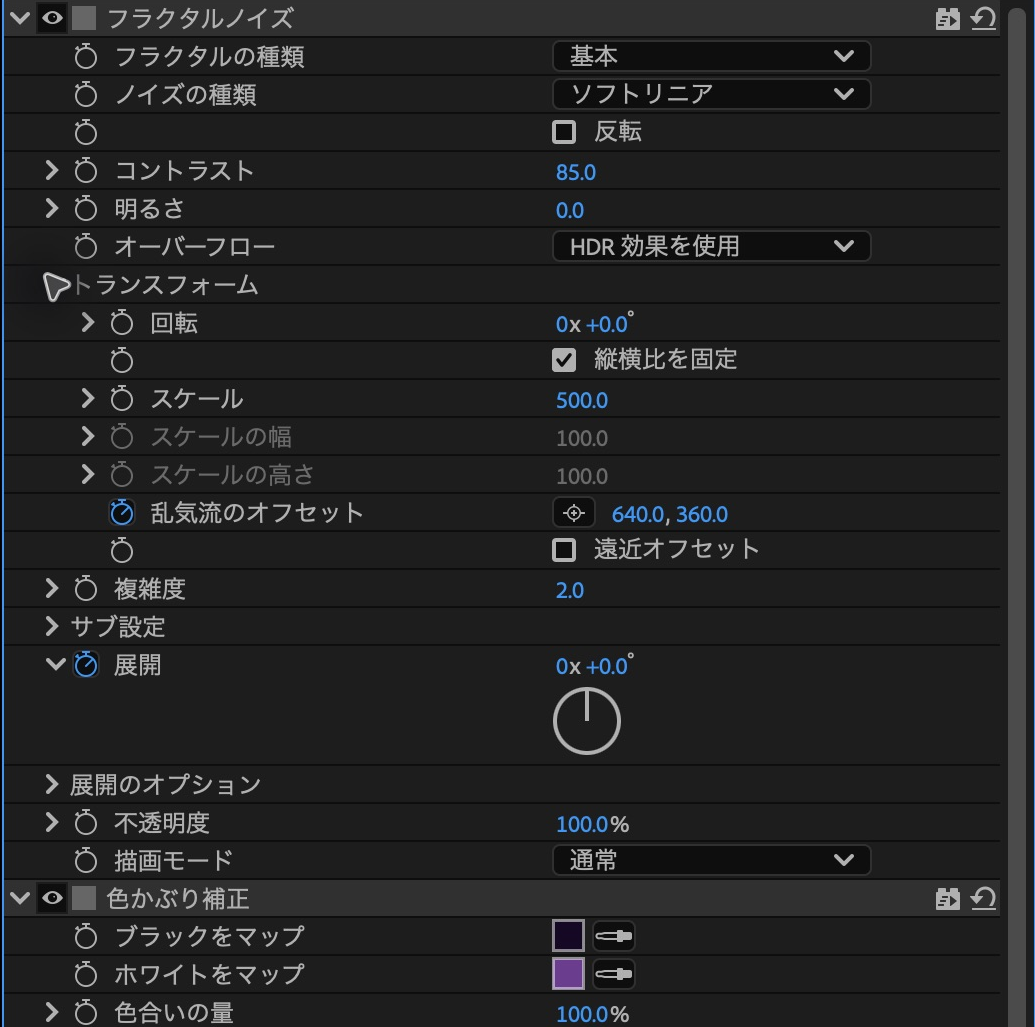Toggle stopwatch for オーバーフロー
The height and width of the screenshot is (1027, 1035).
click(85, 247)
